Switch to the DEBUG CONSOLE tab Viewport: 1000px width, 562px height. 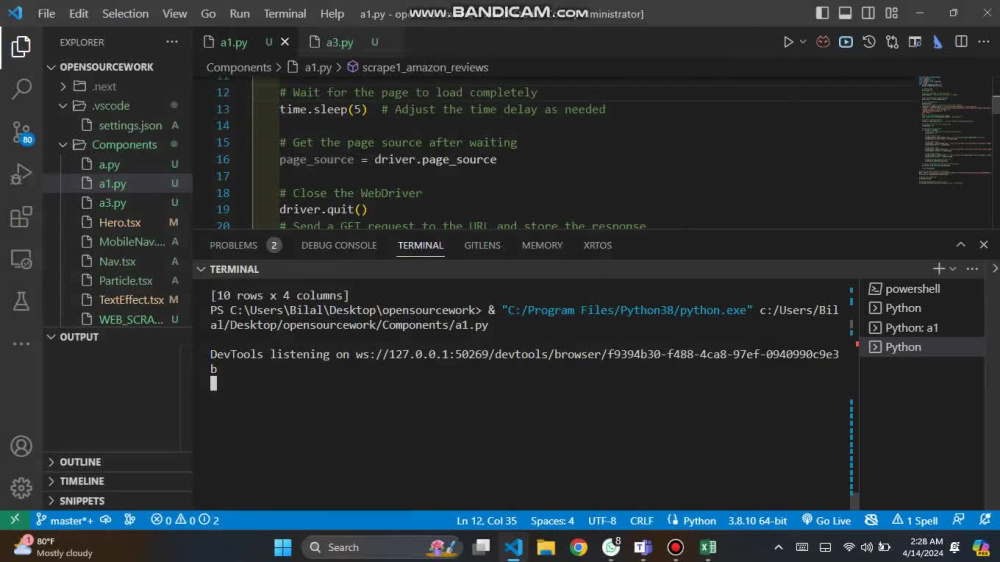click(339, 246)
